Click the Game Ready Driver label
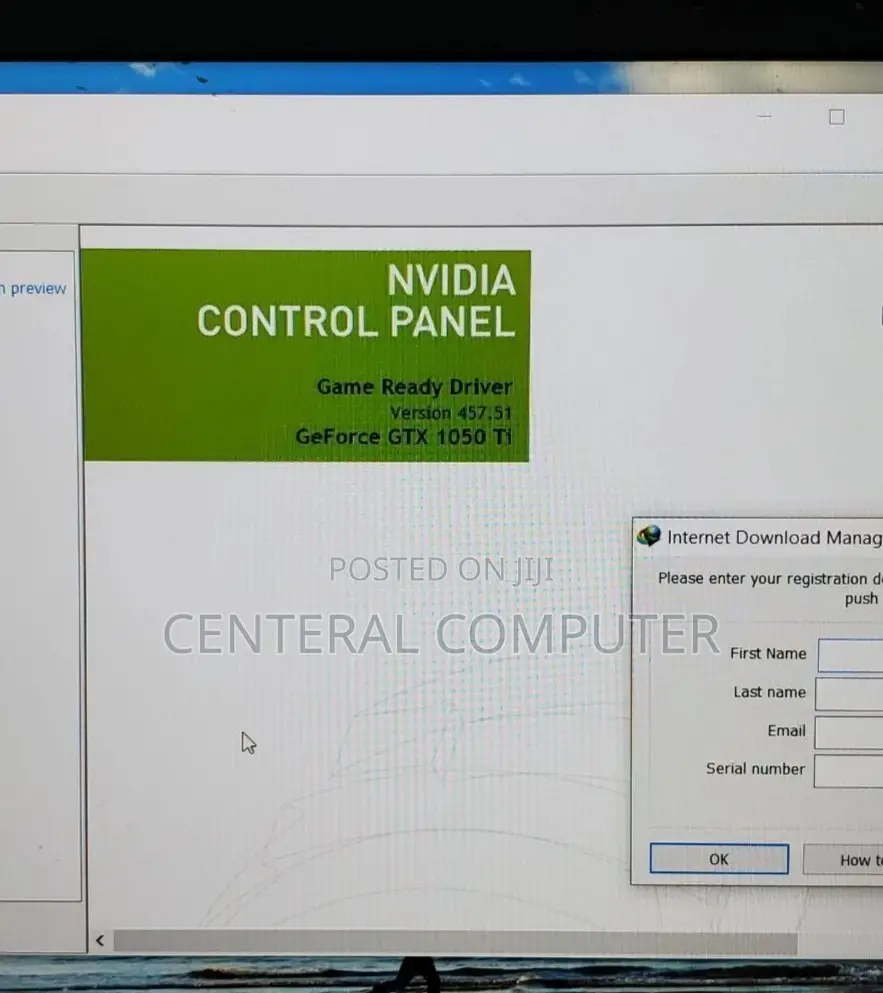 pyautogui.click(x=414, y=387)
